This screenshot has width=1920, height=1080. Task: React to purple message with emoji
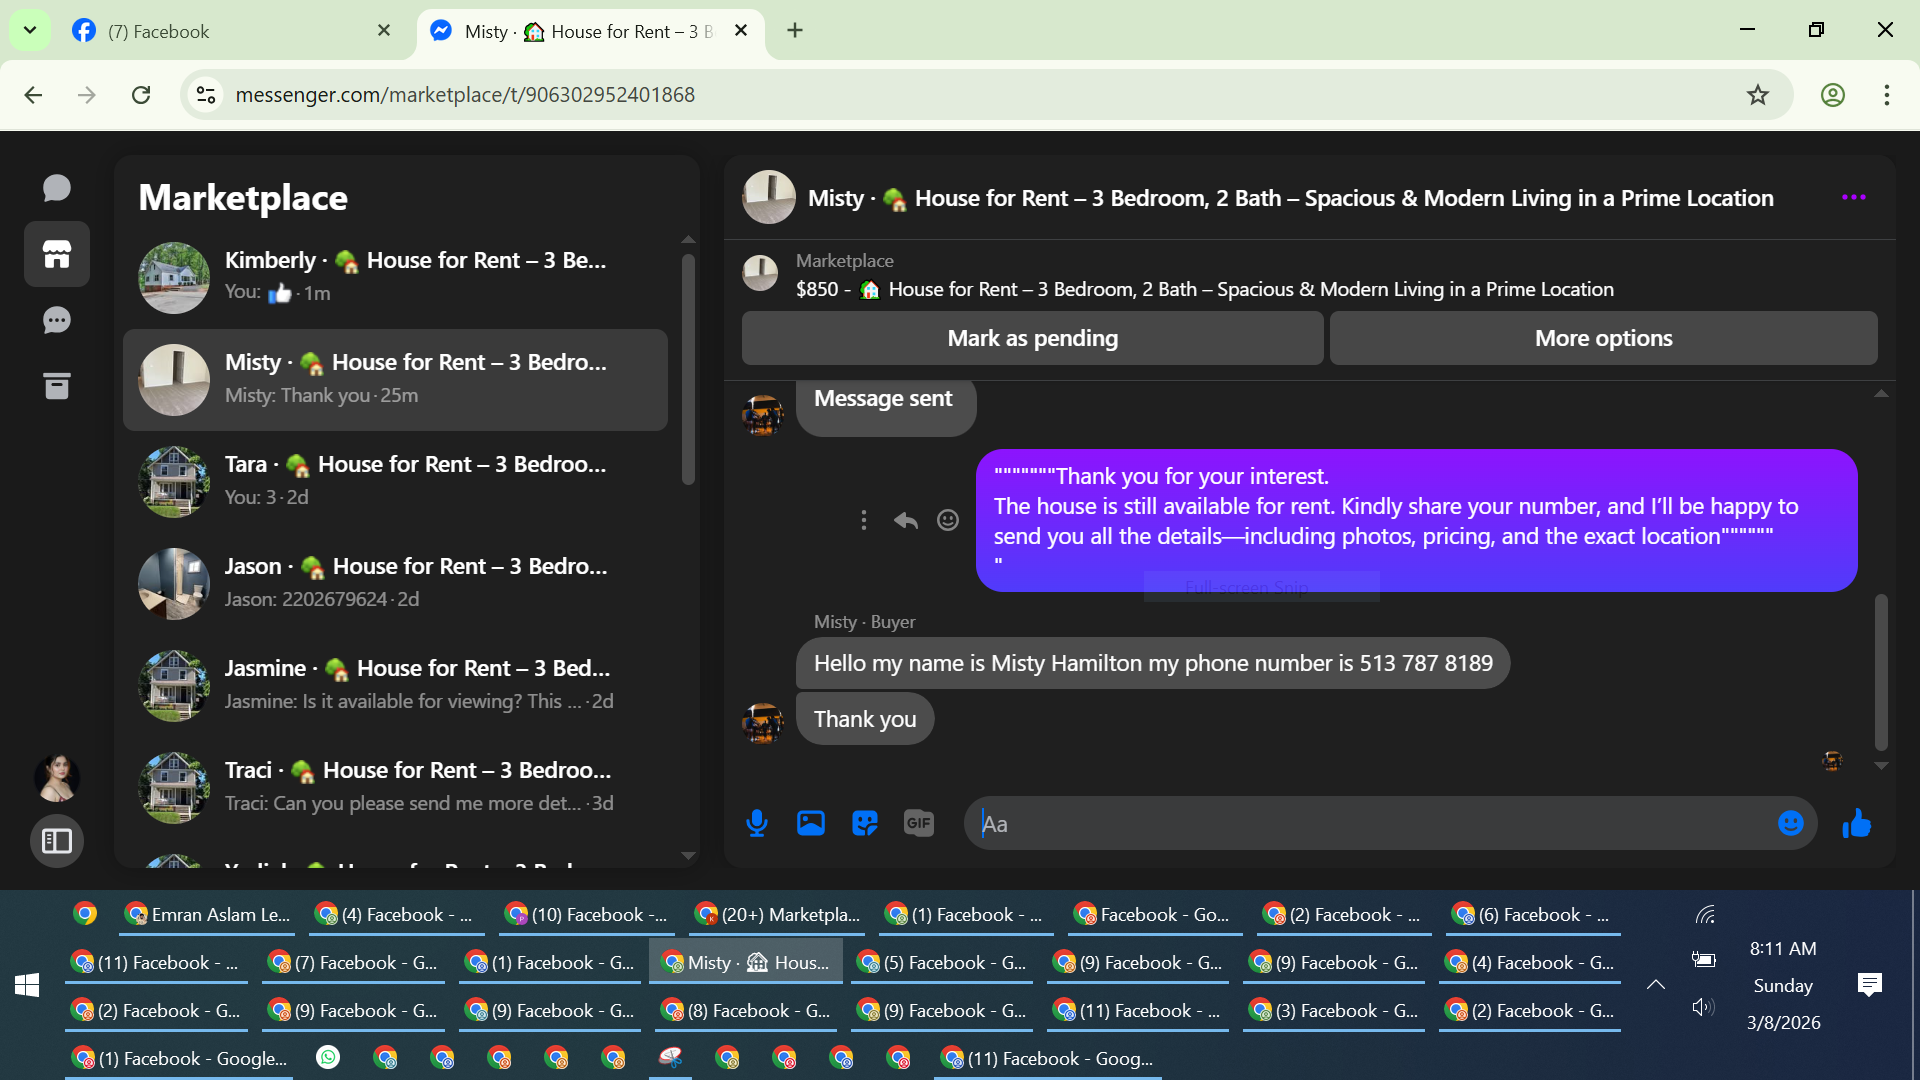point(948,520)
